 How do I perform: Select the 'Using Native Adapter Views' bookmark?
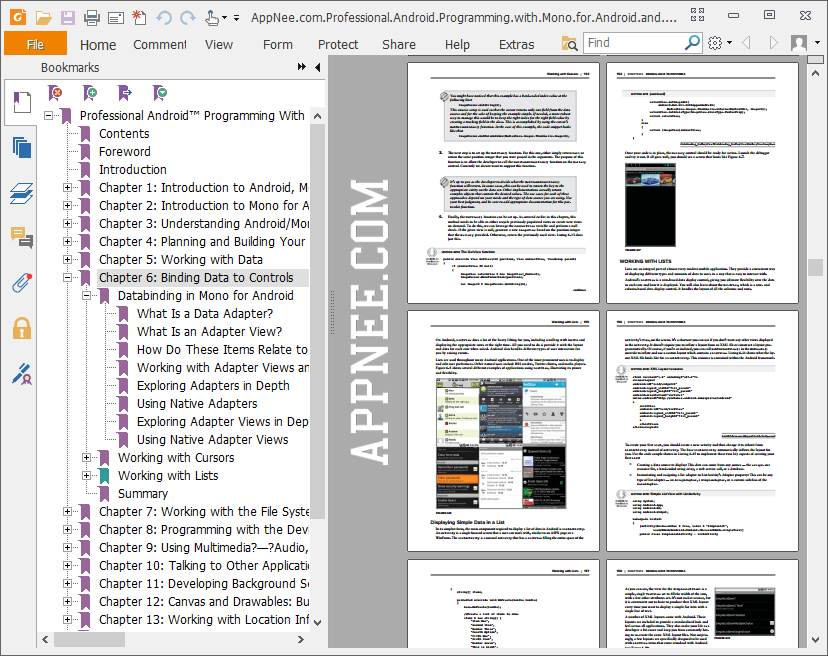213,439
